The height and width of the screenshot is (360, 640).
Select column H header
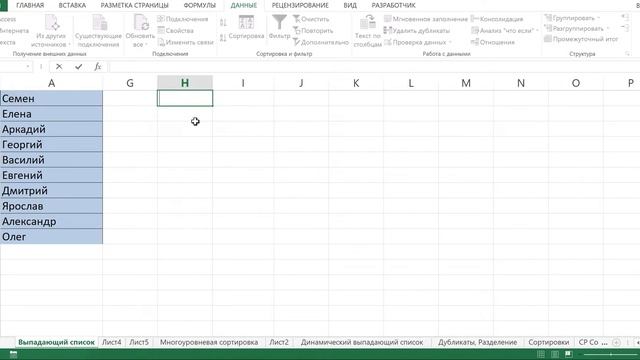pyautogui.click(x=185, y=83)
